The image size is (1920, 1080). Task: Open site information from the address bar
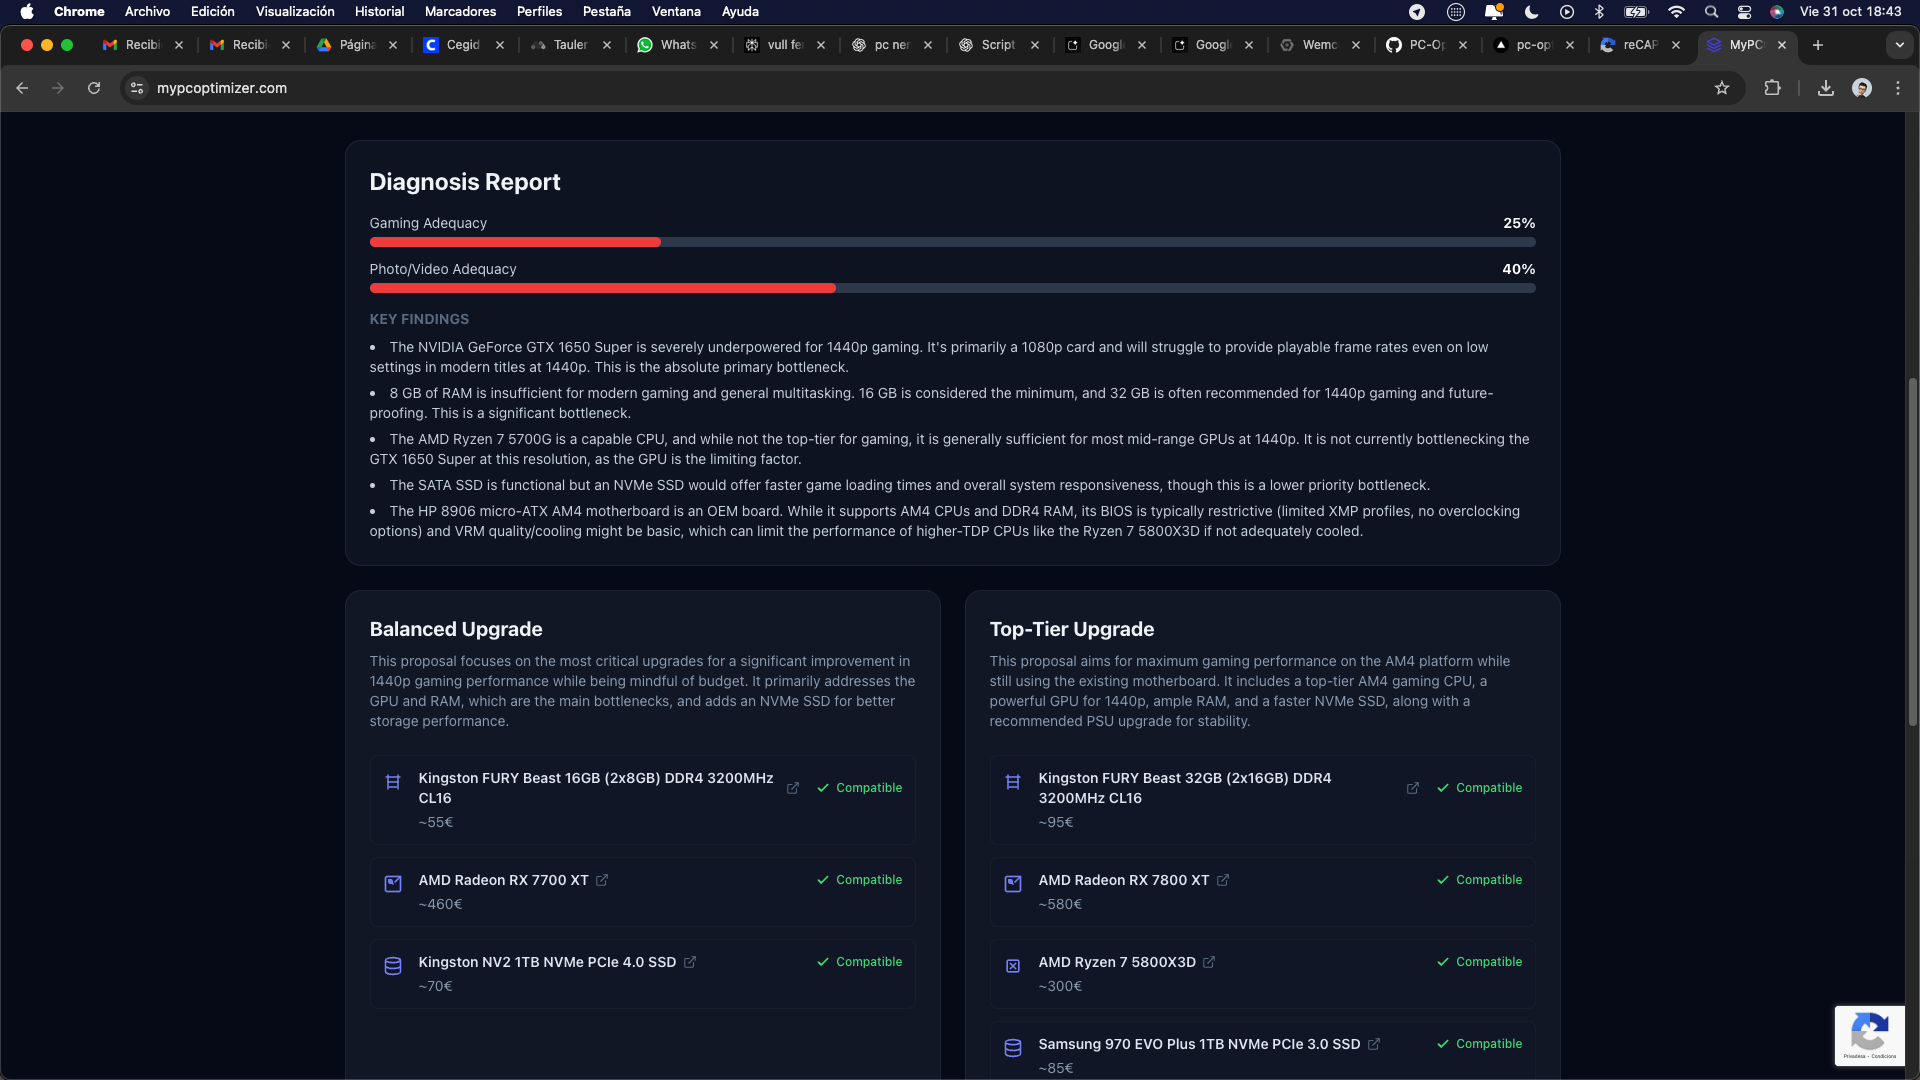(x=135, y=88)
